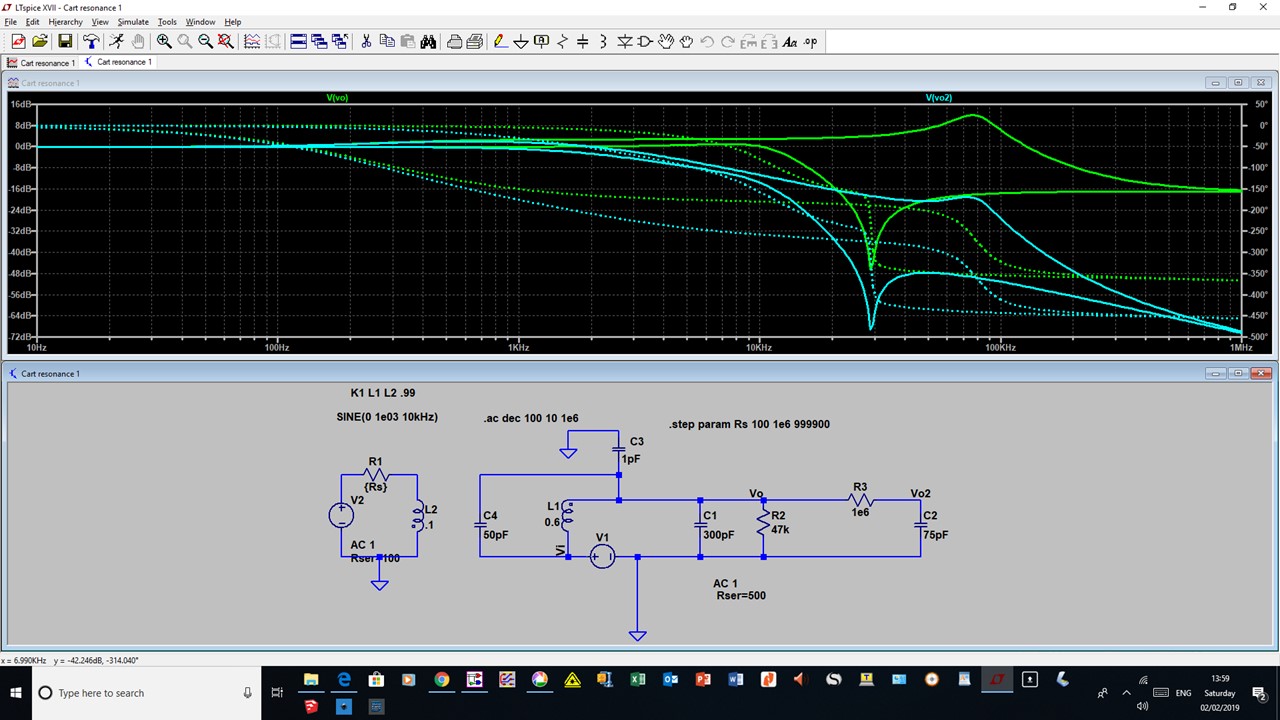Maximize the waveform plot pane
Viewport: 1280px width, 720px height.
pos(1238,83)
